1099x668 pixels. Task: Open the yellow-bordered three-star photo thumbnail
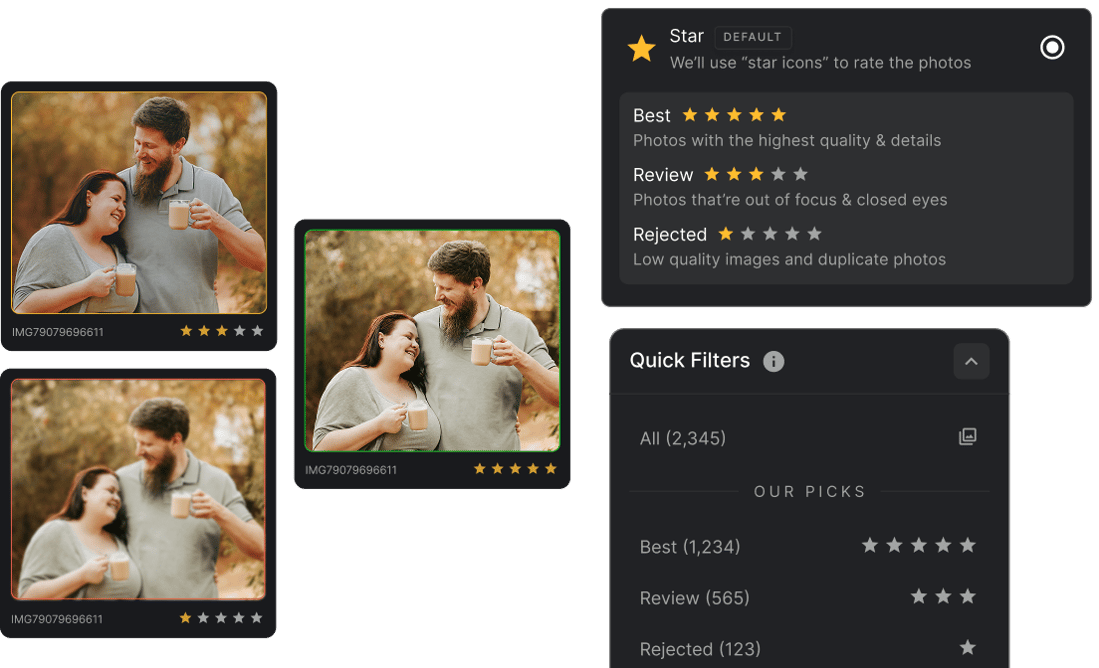click(139, 203)
